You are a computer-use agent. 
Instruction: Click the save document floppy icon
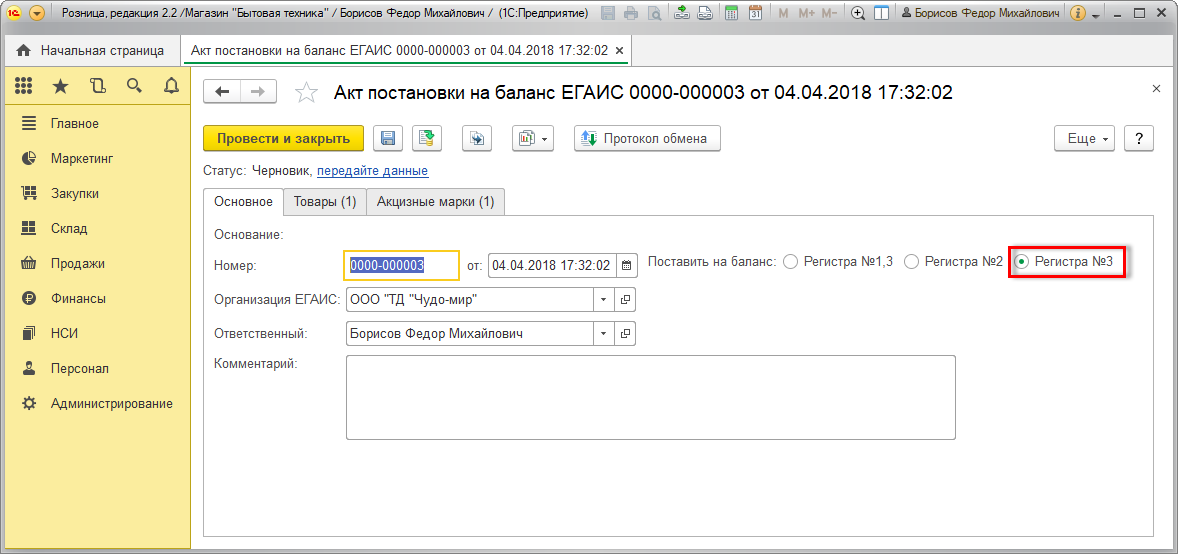tap(386, 139)
